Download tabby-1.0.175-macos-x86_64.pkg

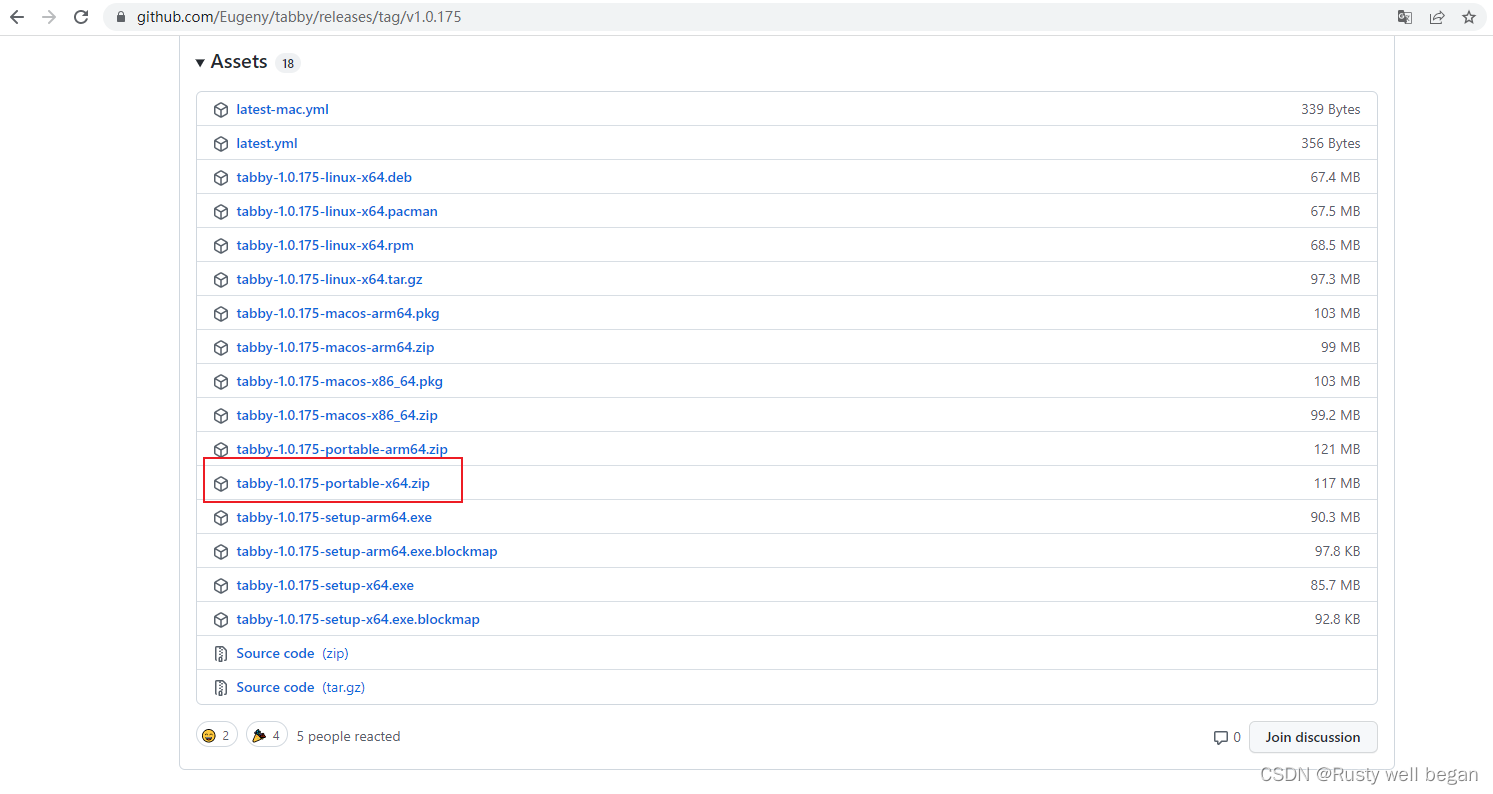coord(339,381)
